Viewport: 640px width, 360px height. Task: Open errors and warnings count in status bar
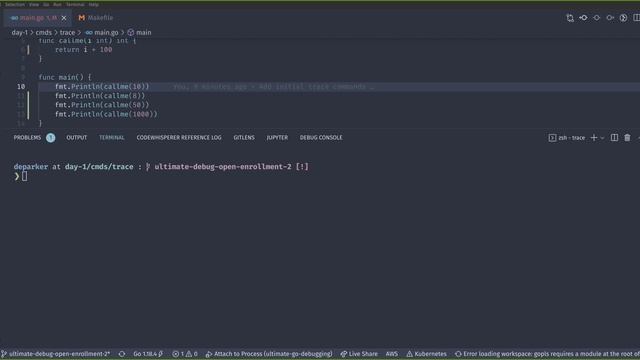click(185, 354)
